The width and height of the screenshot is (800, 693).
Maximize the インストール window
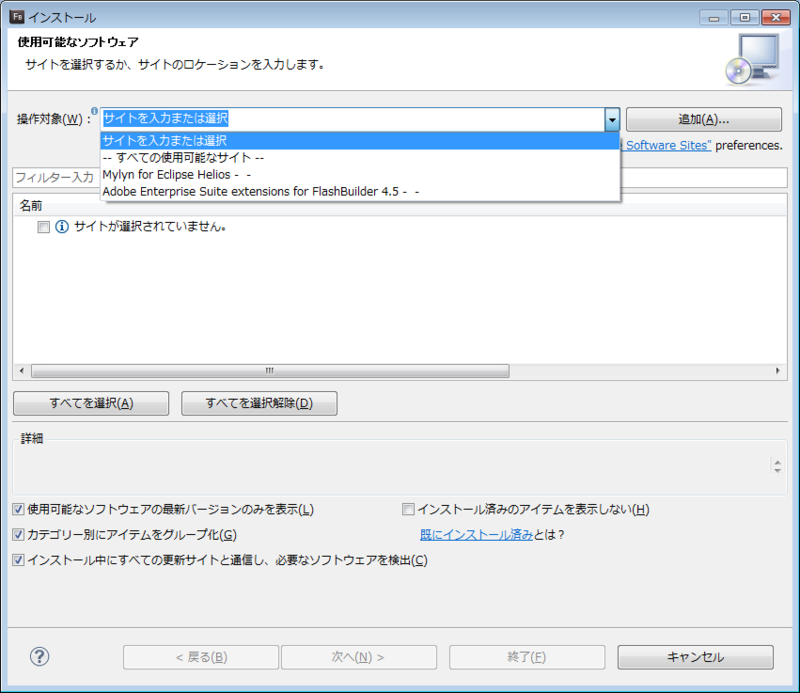pos(744,18)
